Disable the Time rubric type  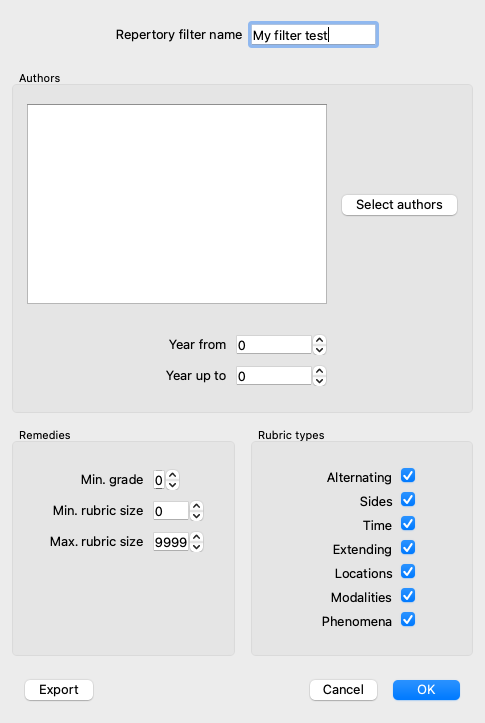coord(408,523)
